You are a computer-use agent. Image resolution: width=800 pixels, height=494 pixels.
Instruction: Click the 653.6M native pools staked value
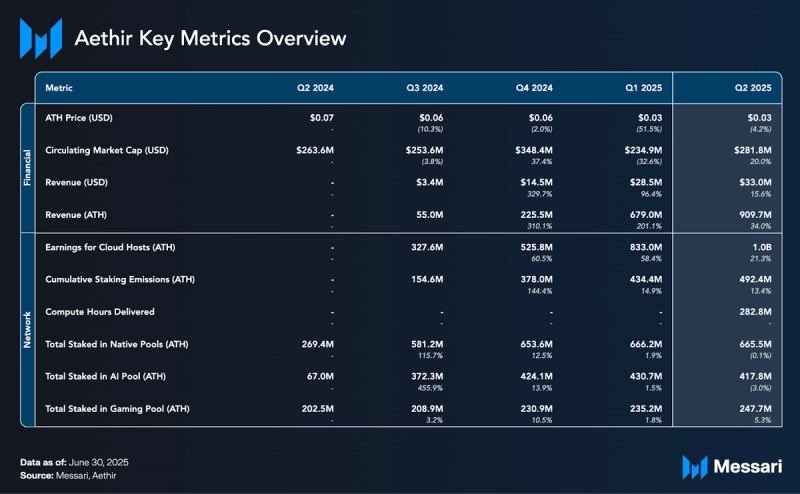pos(537,344)
